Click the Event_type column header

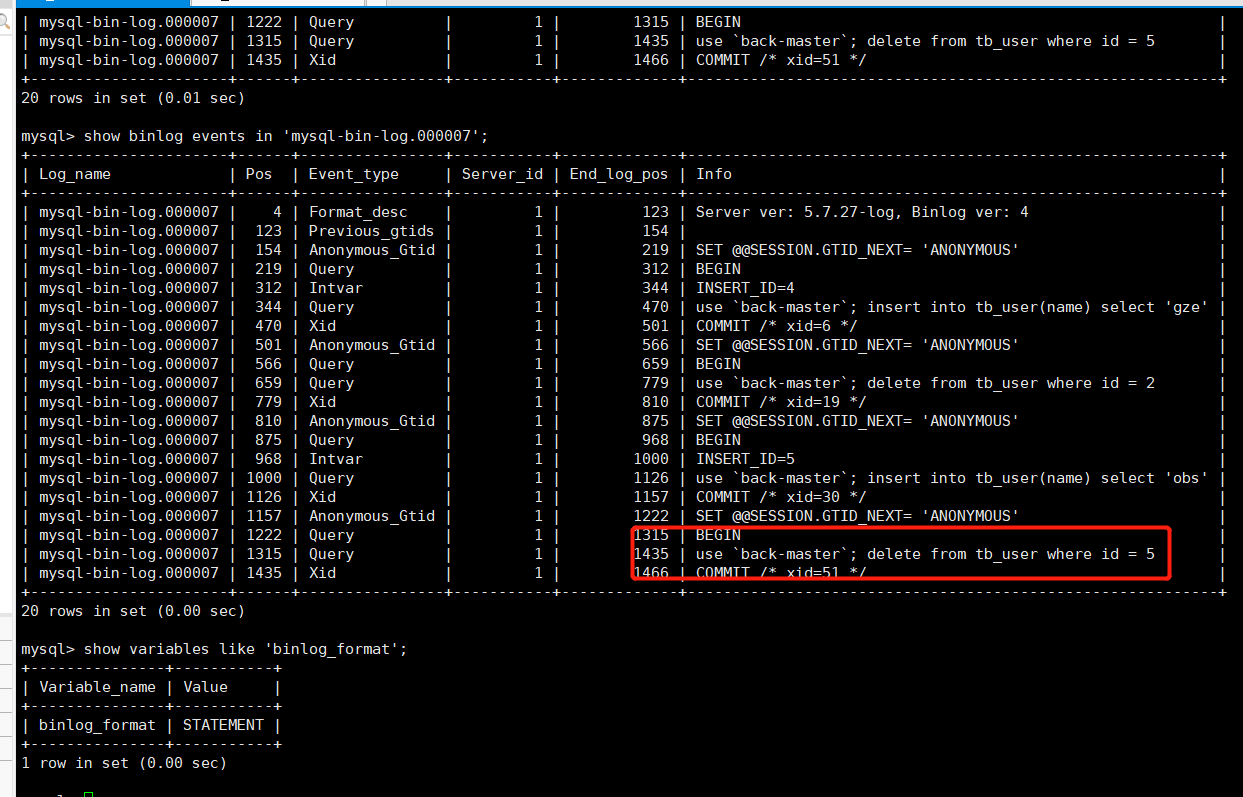pos(354,174)
